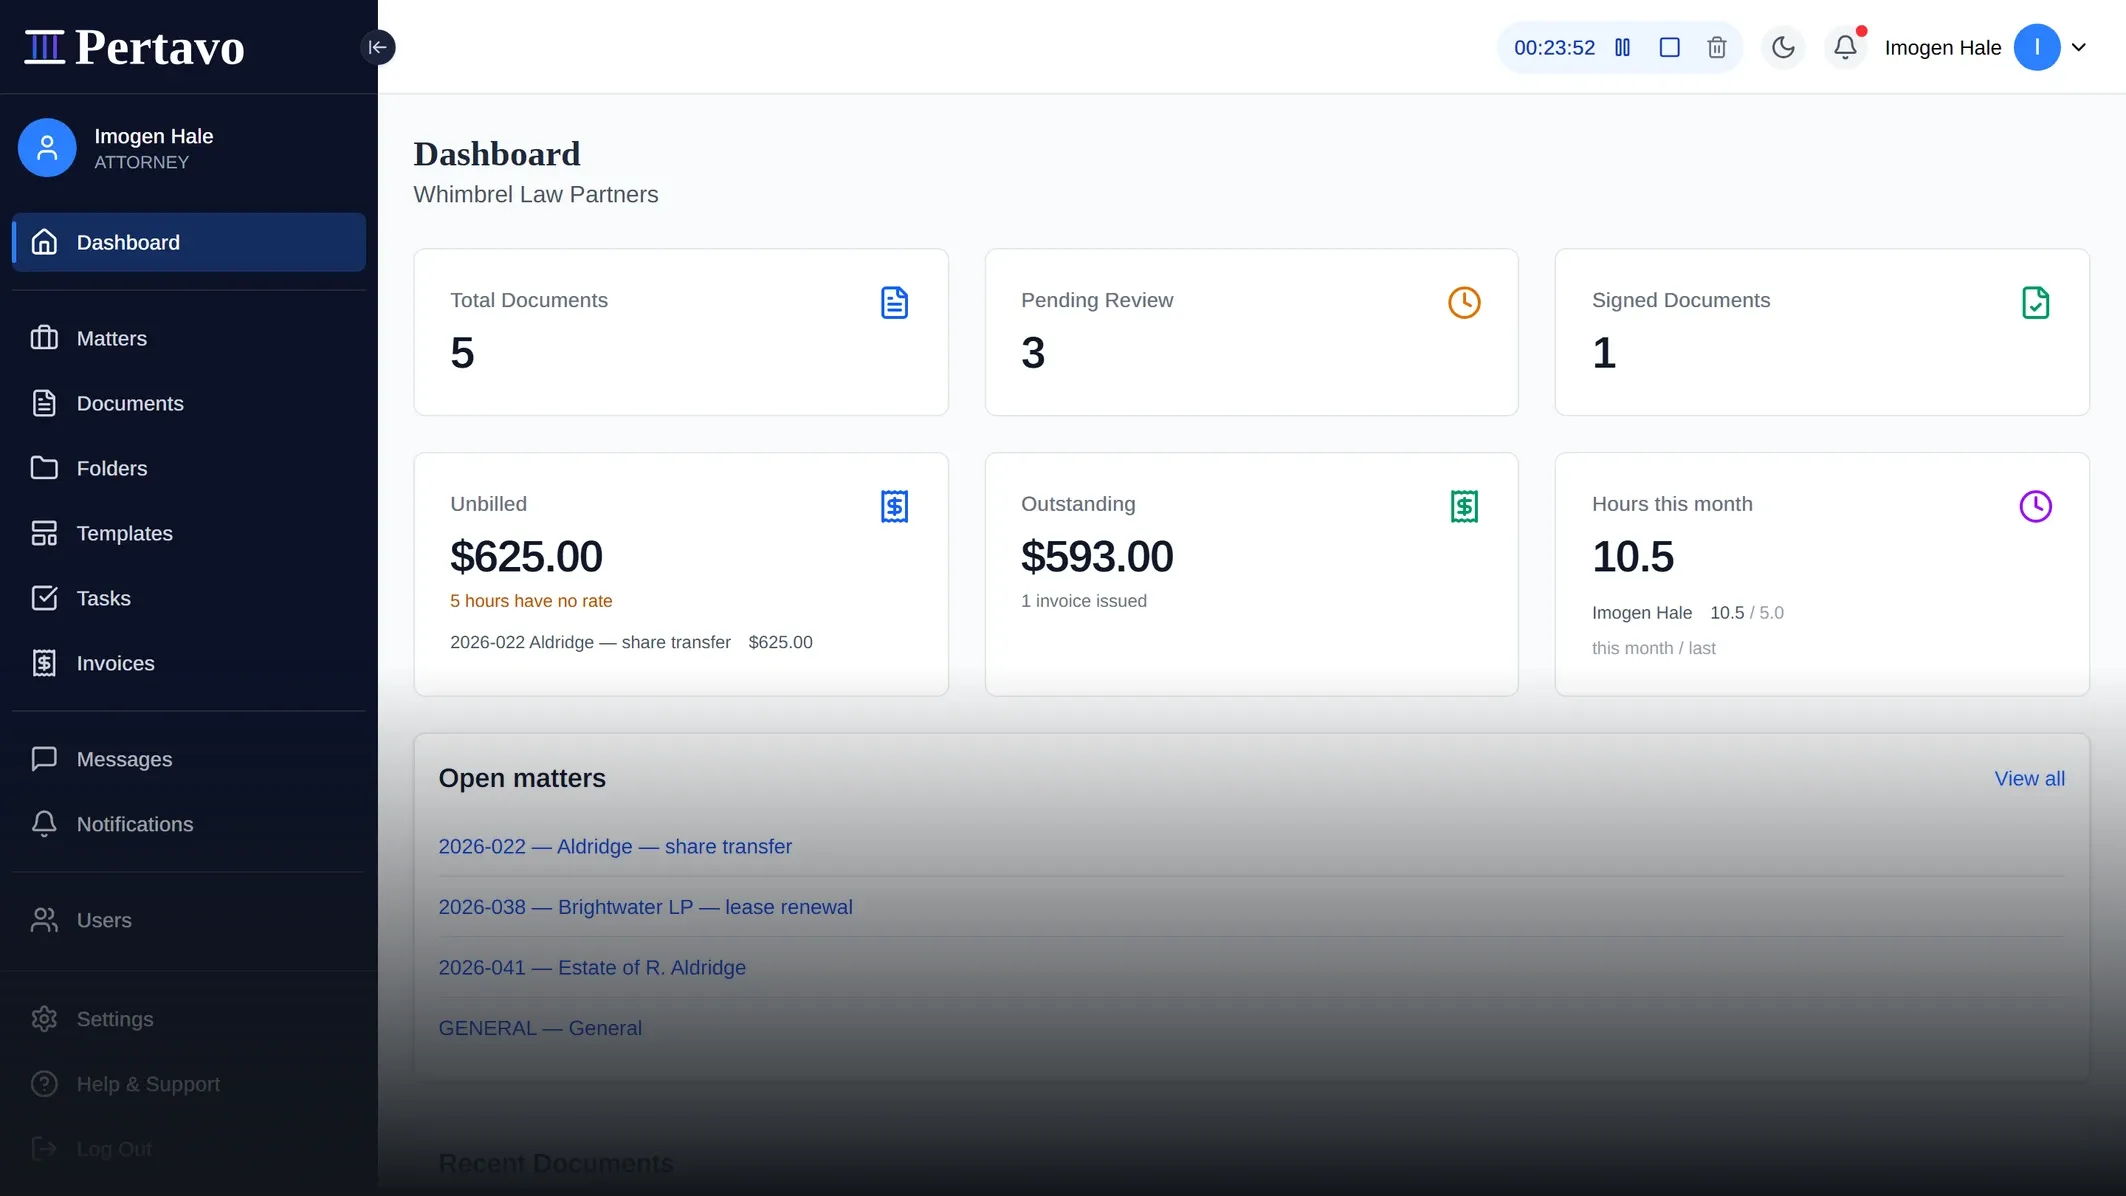The height and width of the screenshot is (1196, 2126).
Task: Go to Matters in sidebar
Action: tap(189, 338)
